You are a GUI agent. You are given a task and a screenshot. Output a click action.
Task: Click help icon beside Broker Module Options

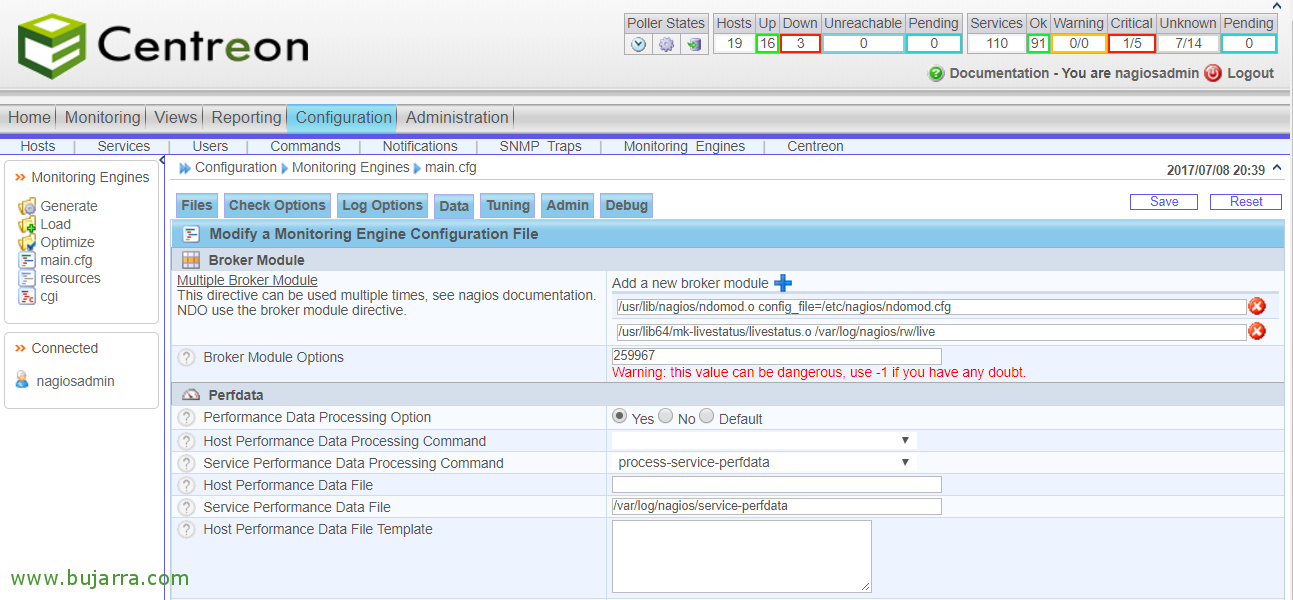tap(186, 358)
